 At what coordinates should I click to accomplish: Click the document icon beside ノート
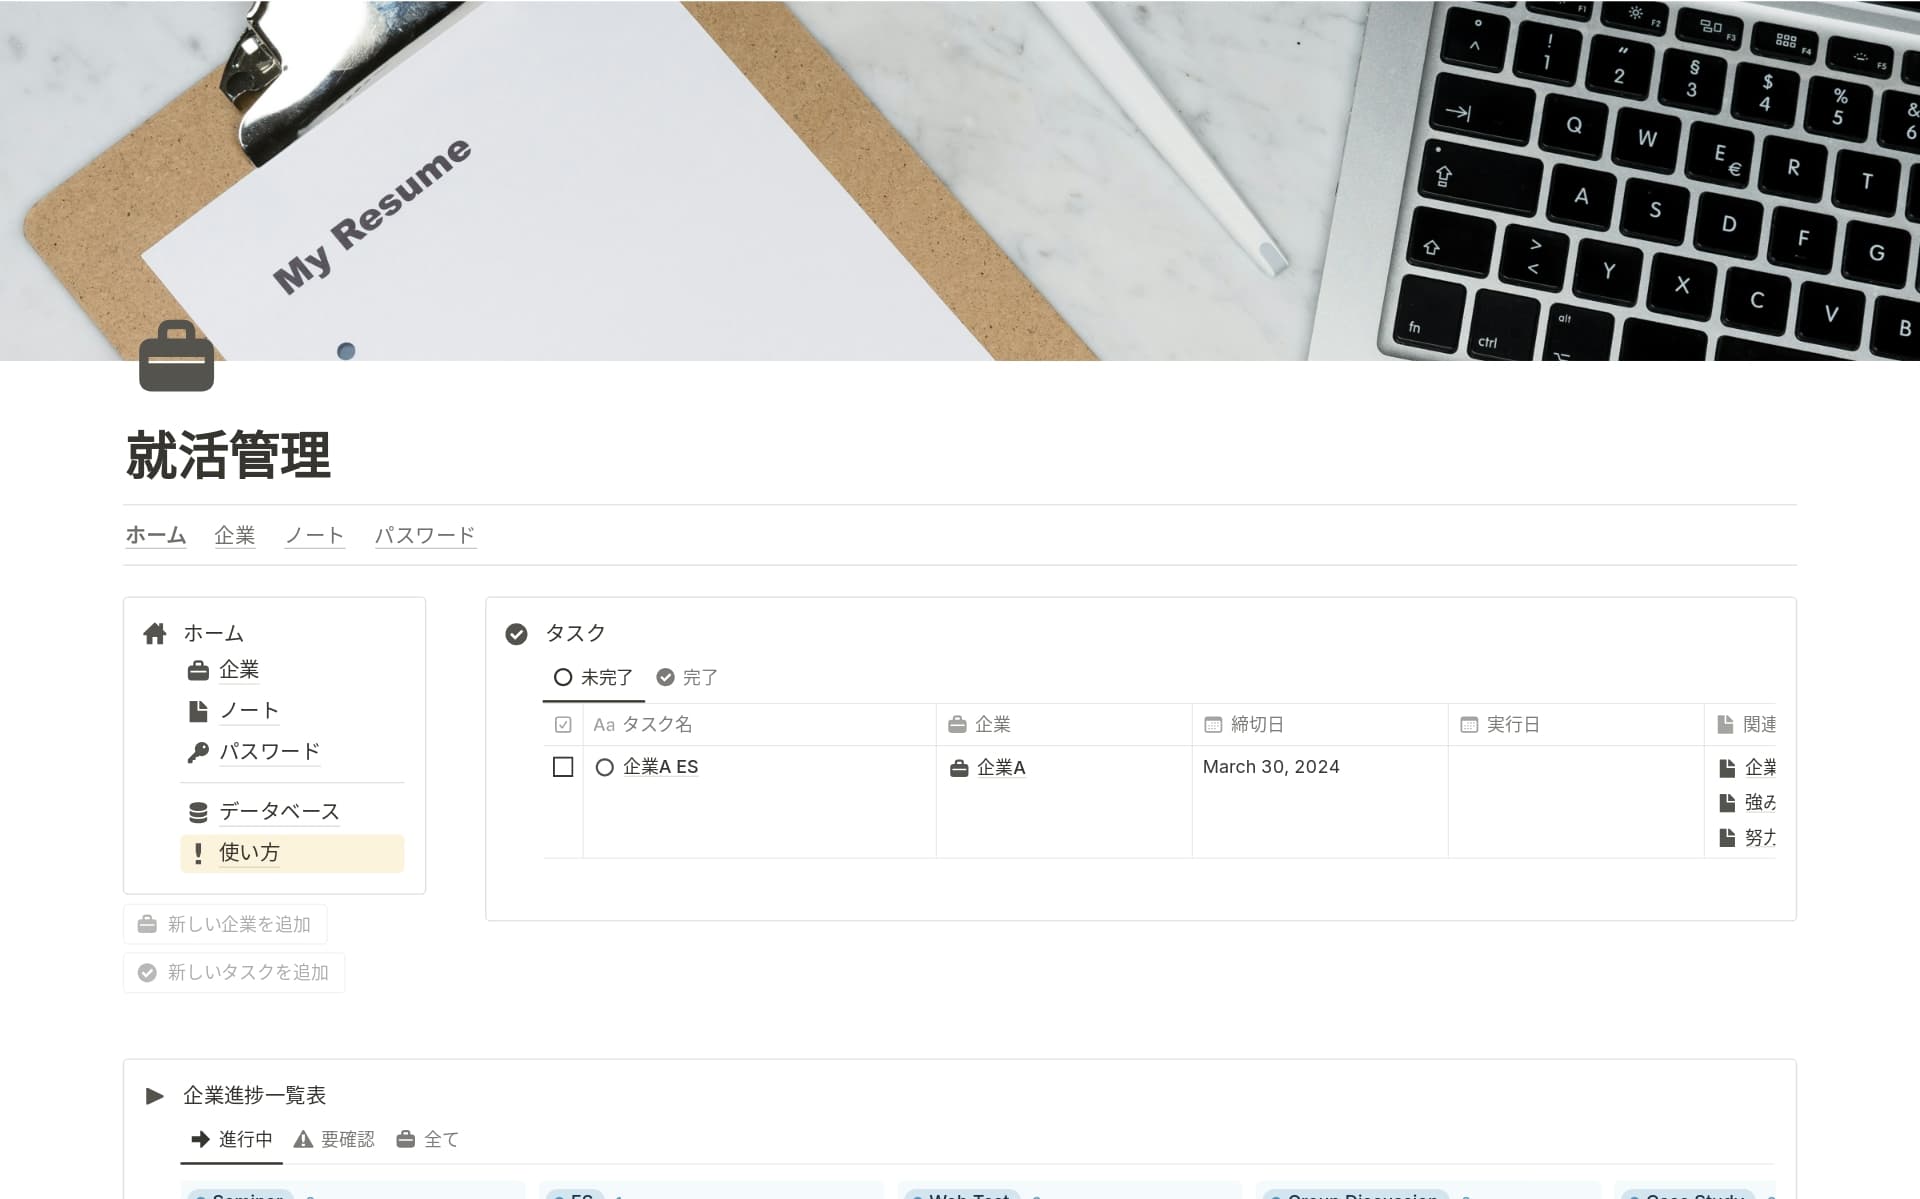point(198,711)
